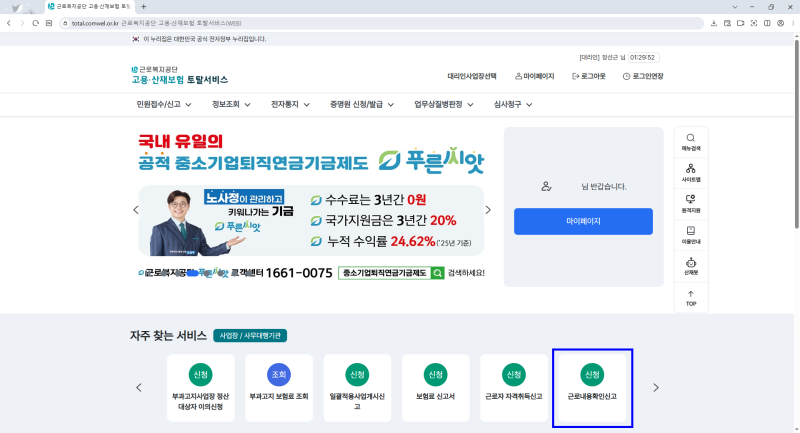
Task: Open 이용안내 usage guide in side panel
Action: click(x=691, y=235)
